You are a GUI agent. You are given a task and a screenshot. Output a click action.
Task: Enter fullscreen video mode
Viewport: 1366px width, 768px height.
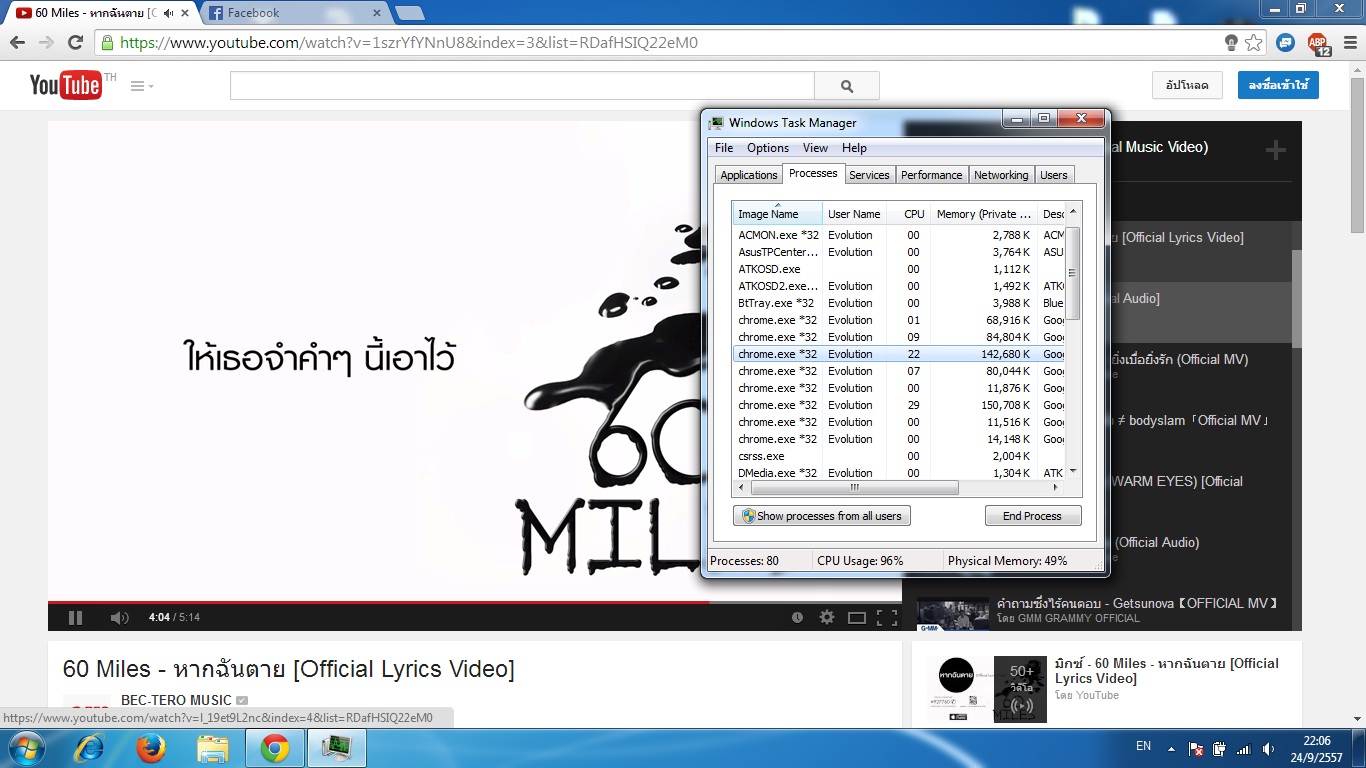pos(887,617)
